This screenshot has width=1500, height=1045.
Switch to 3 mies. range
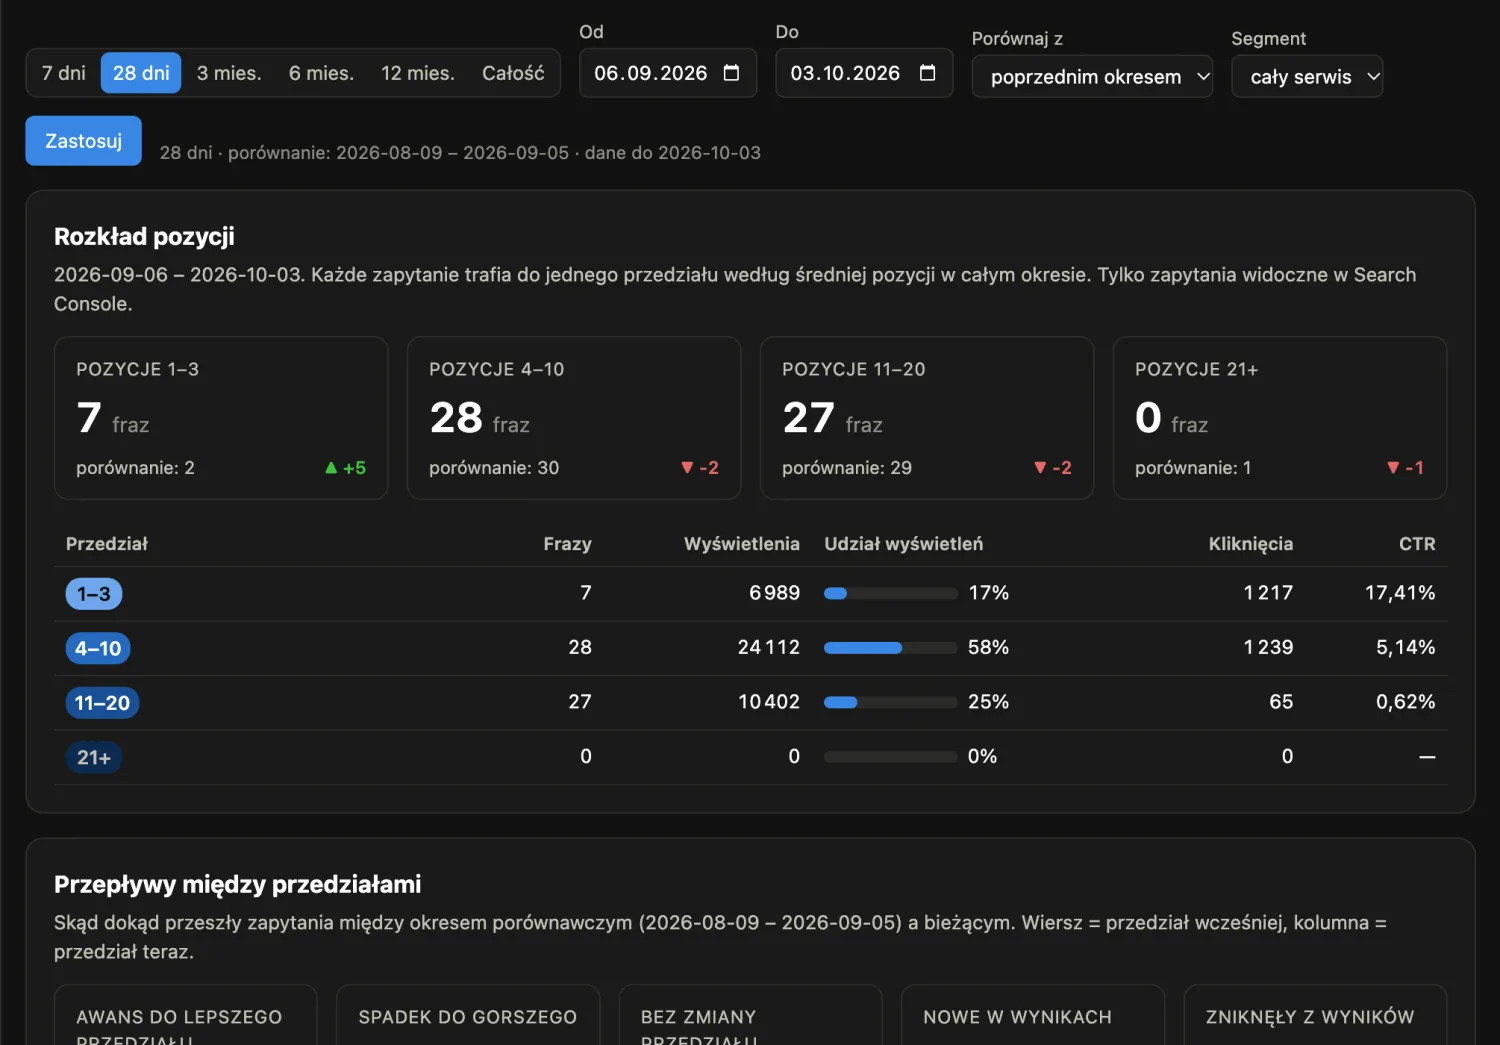pyautogui.click(x=229, y=73)
